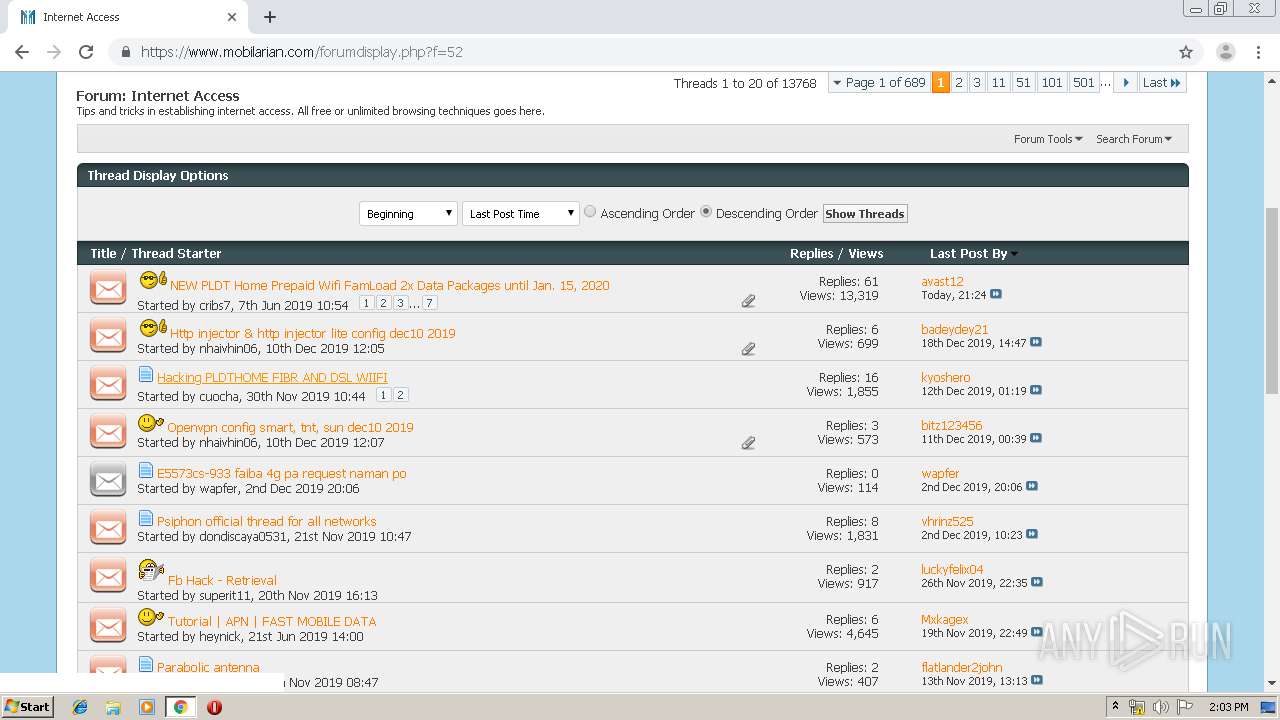Go to last post by badeydey21
Viewport: 1280px width, 720px height.
1036,343
